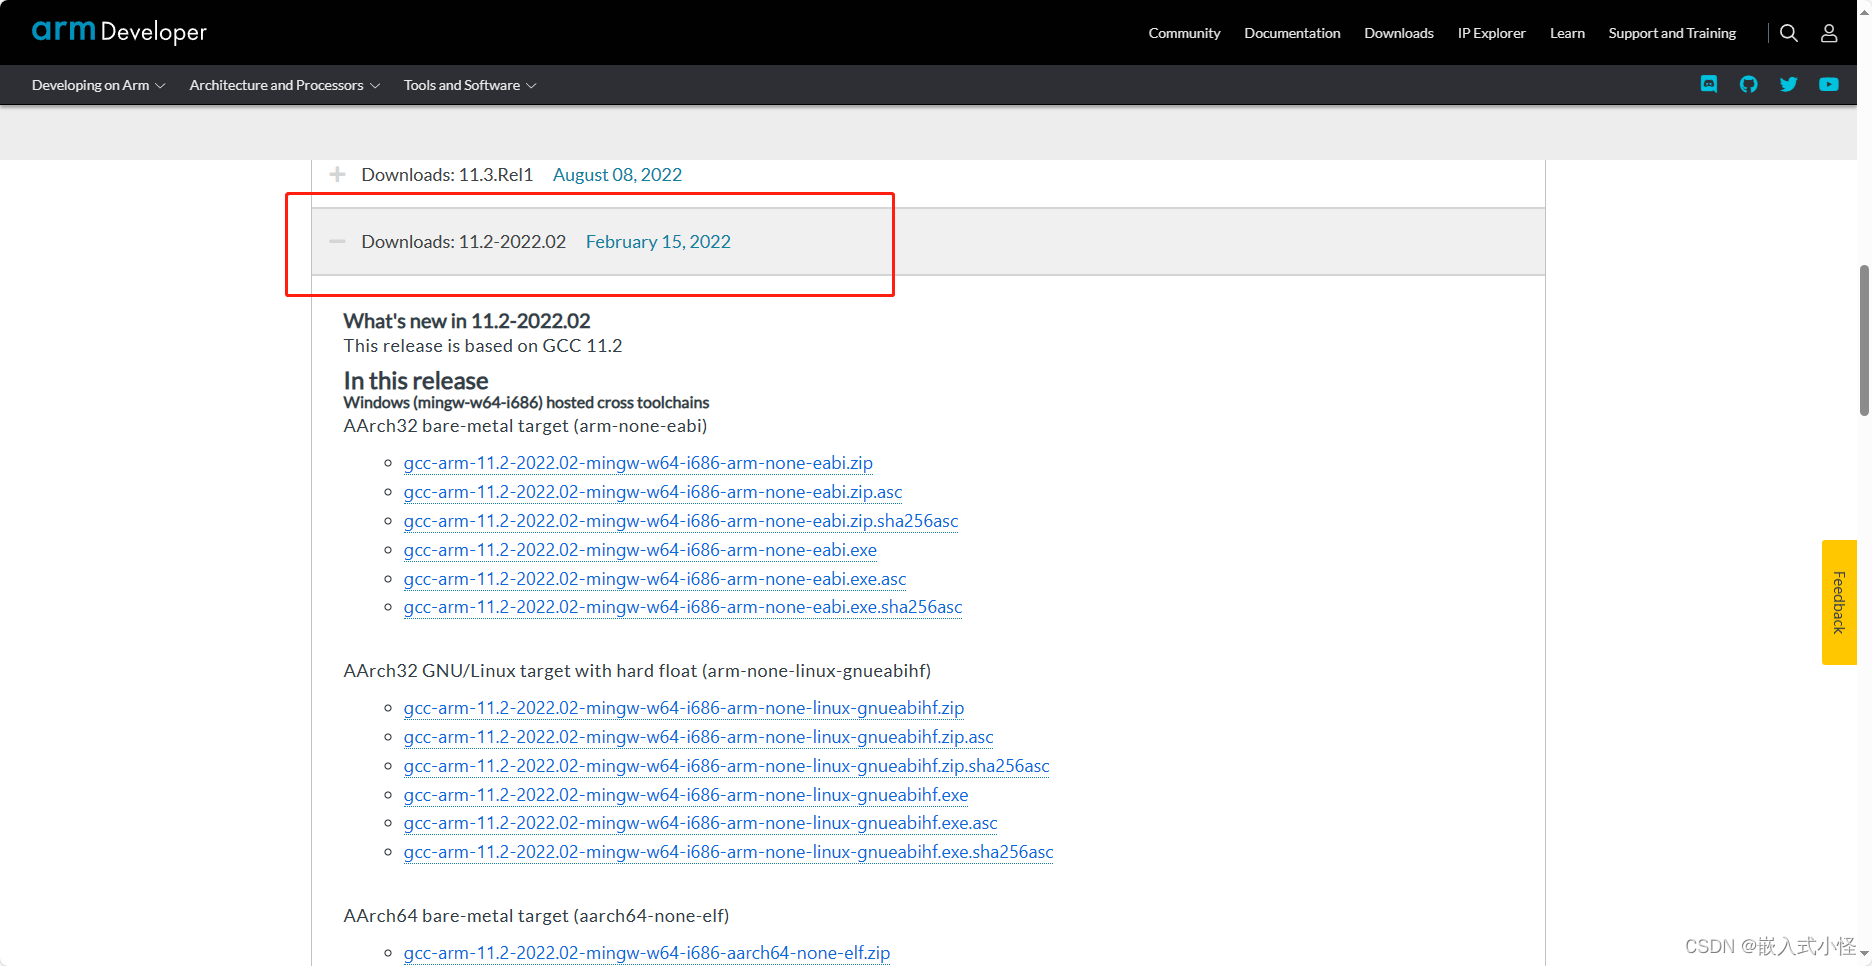The image size is (1872, 966).
Task: Download arm-none-linux-gnueabihf.zip
Action: pyautogui.click(x=684, y=708)
